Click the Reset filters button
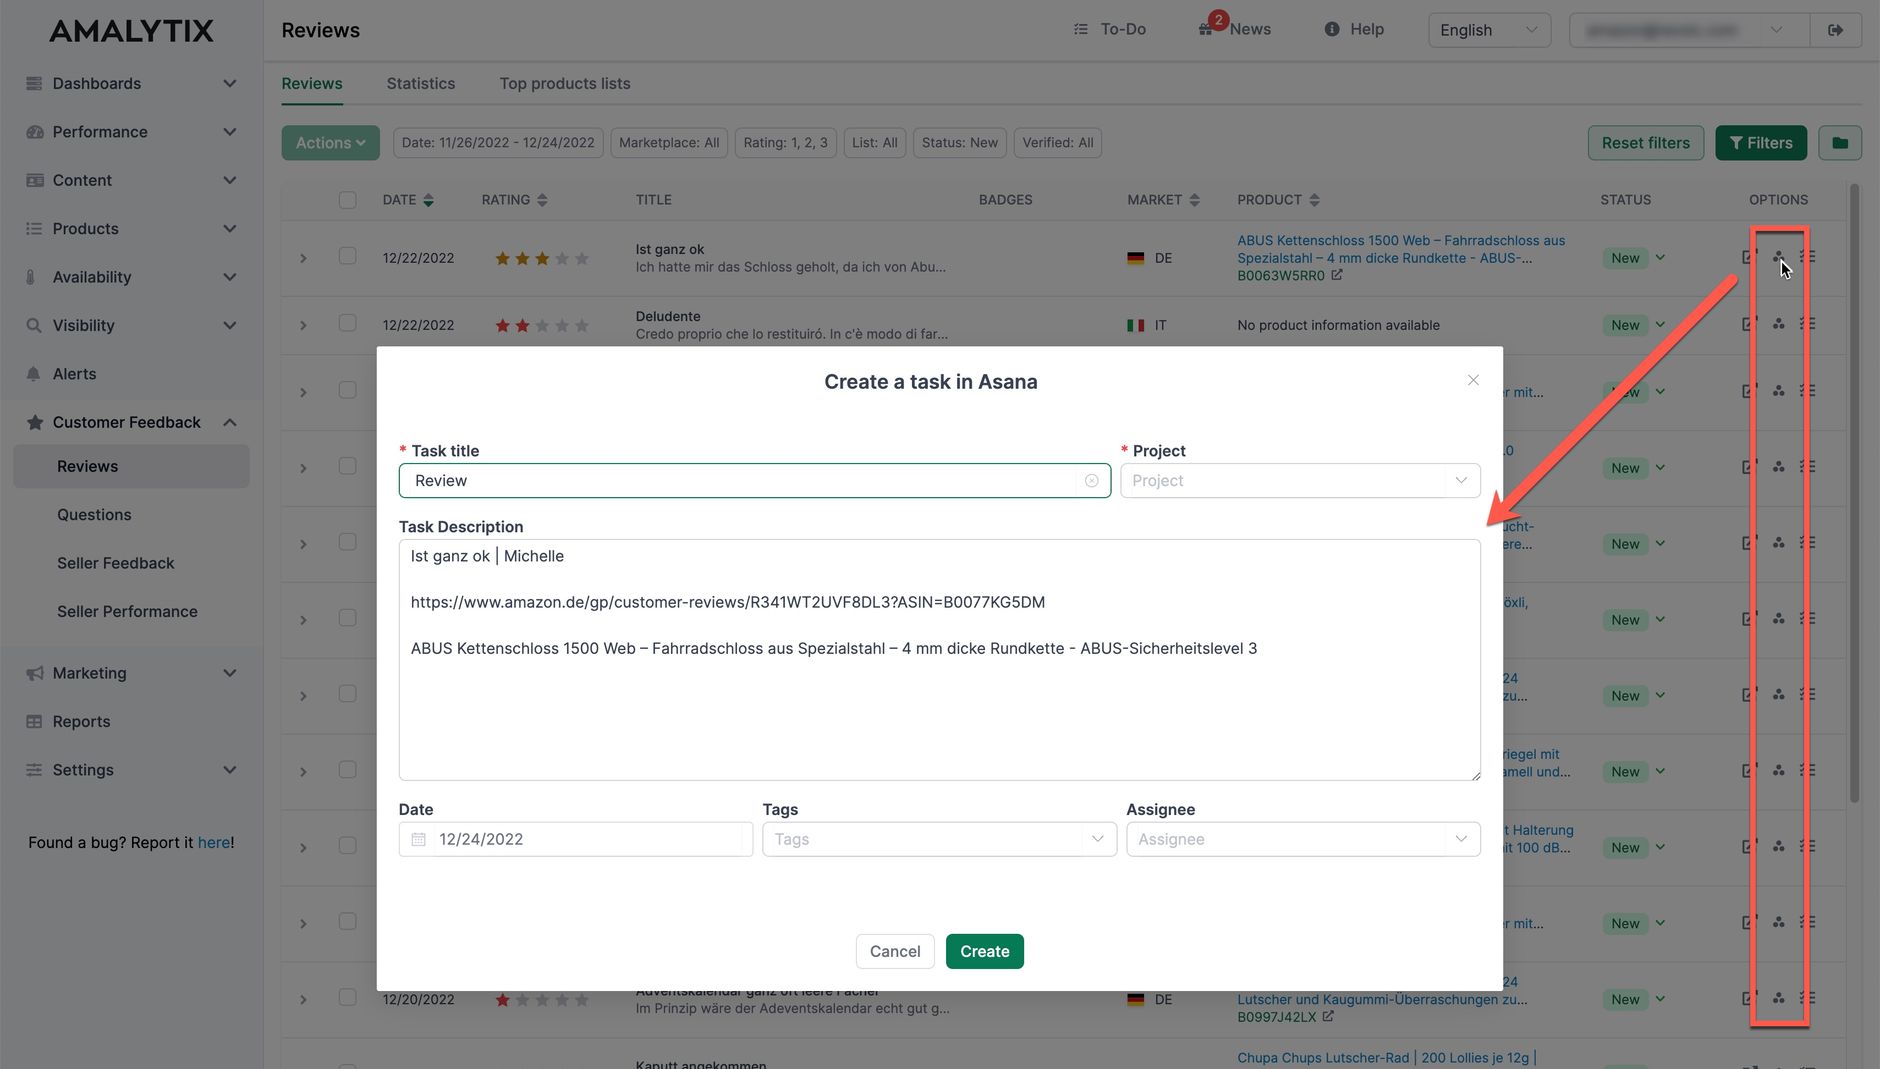This screenshot has width=1880, height=1069. tap(1645, 143)
